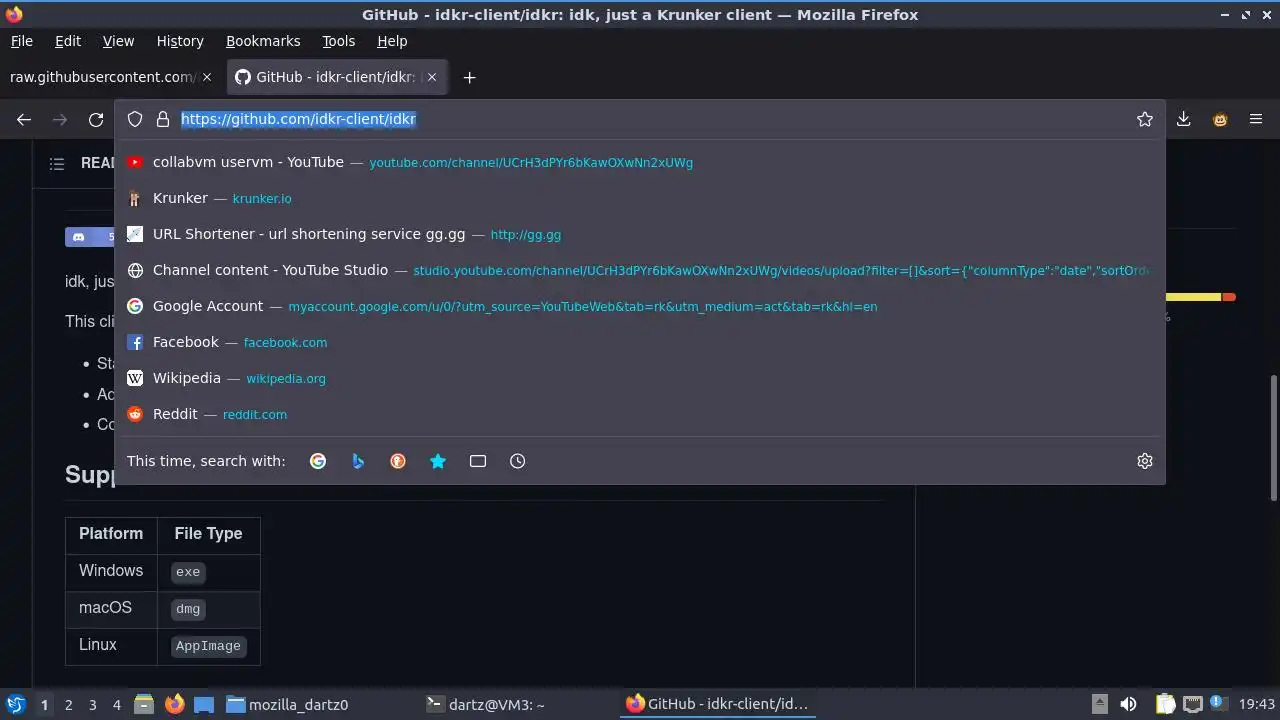Launch Firefox from taskbar quick launcher
1280x720 pixels.
click(174, 704)
